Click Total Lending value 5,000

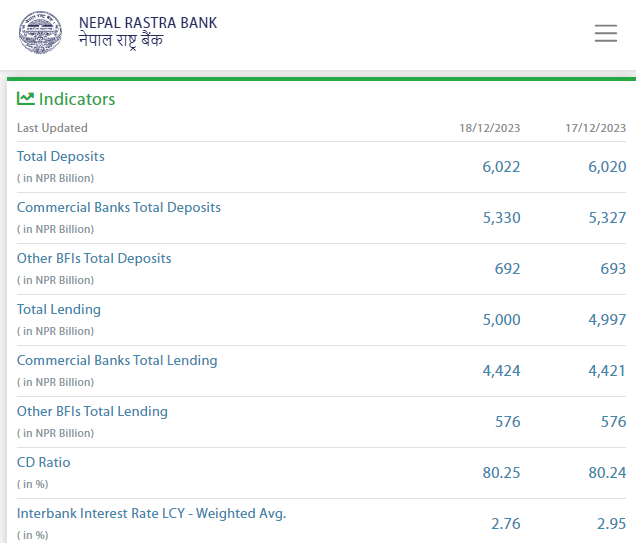click(x=501, y=320)
